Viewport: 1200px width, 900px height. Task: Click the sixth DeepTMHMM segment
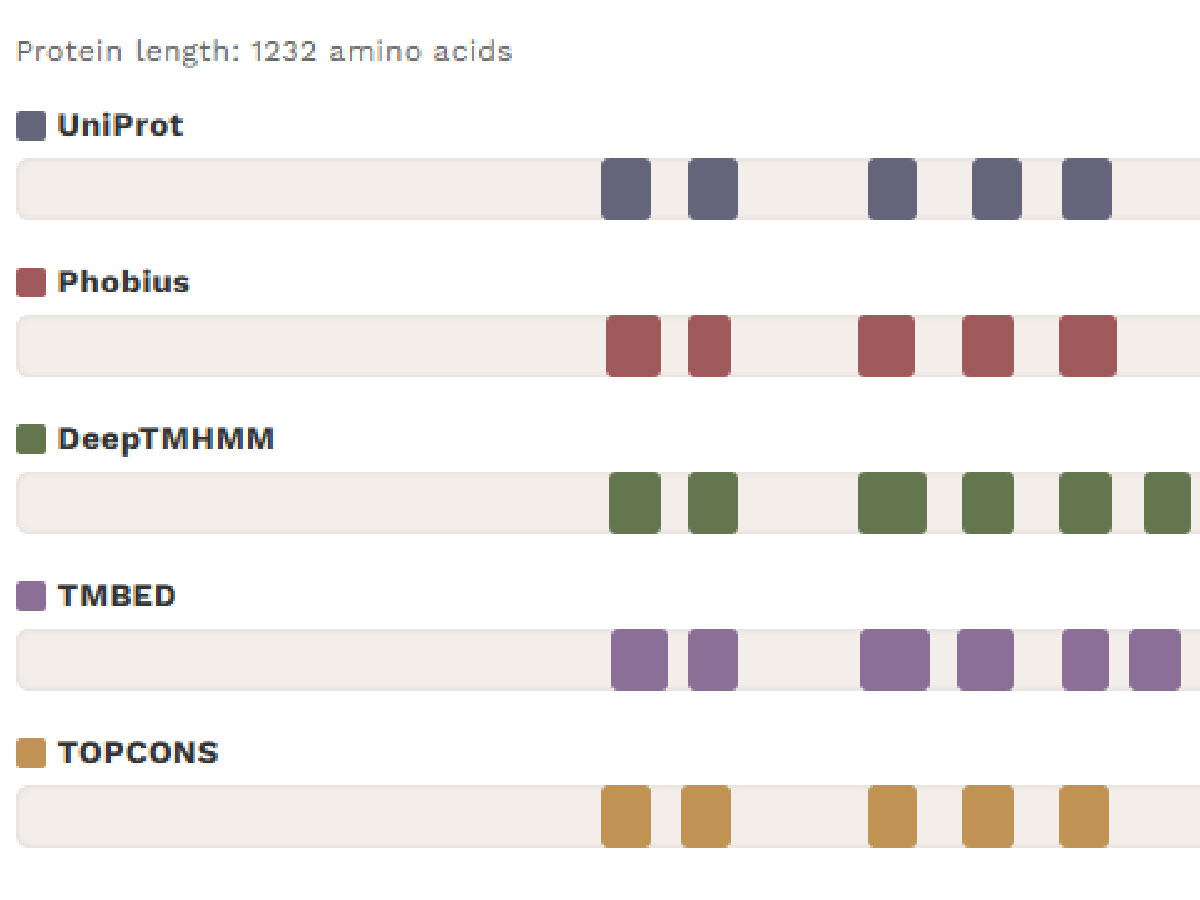pyautogui.click(x=1167, y=503)
